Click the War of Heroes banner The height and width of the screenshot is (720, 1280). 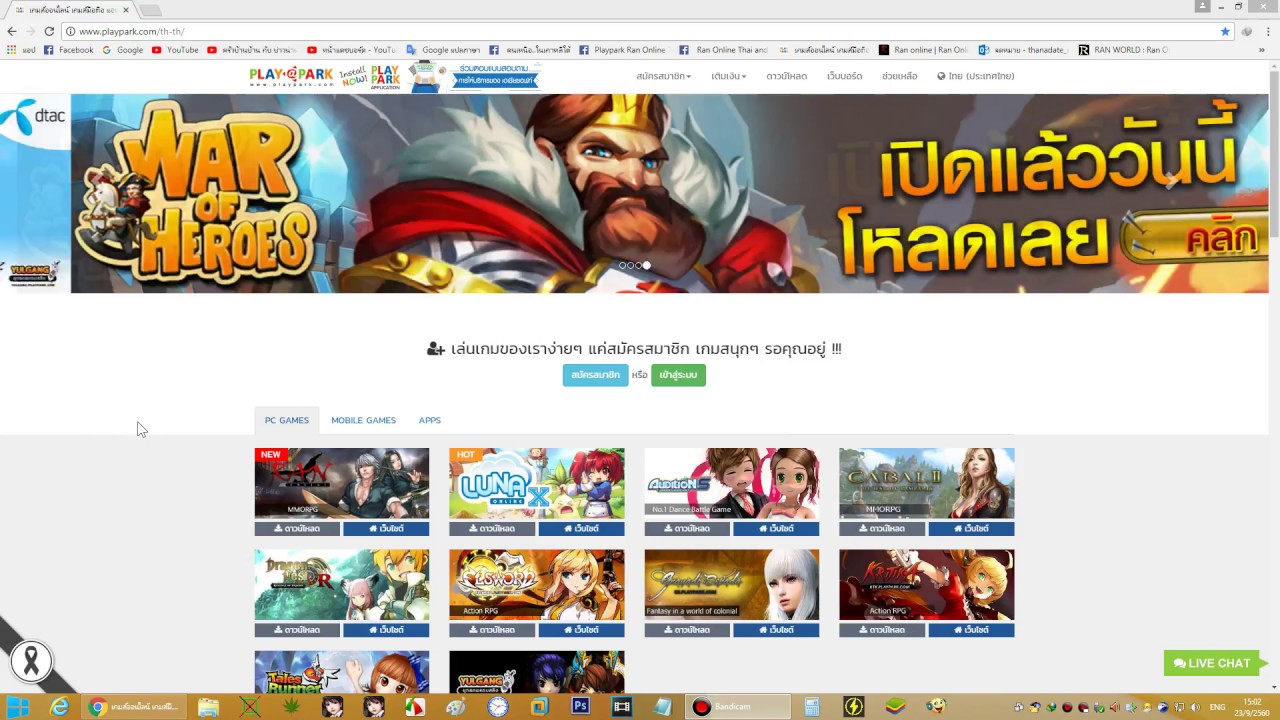[634, 193]
